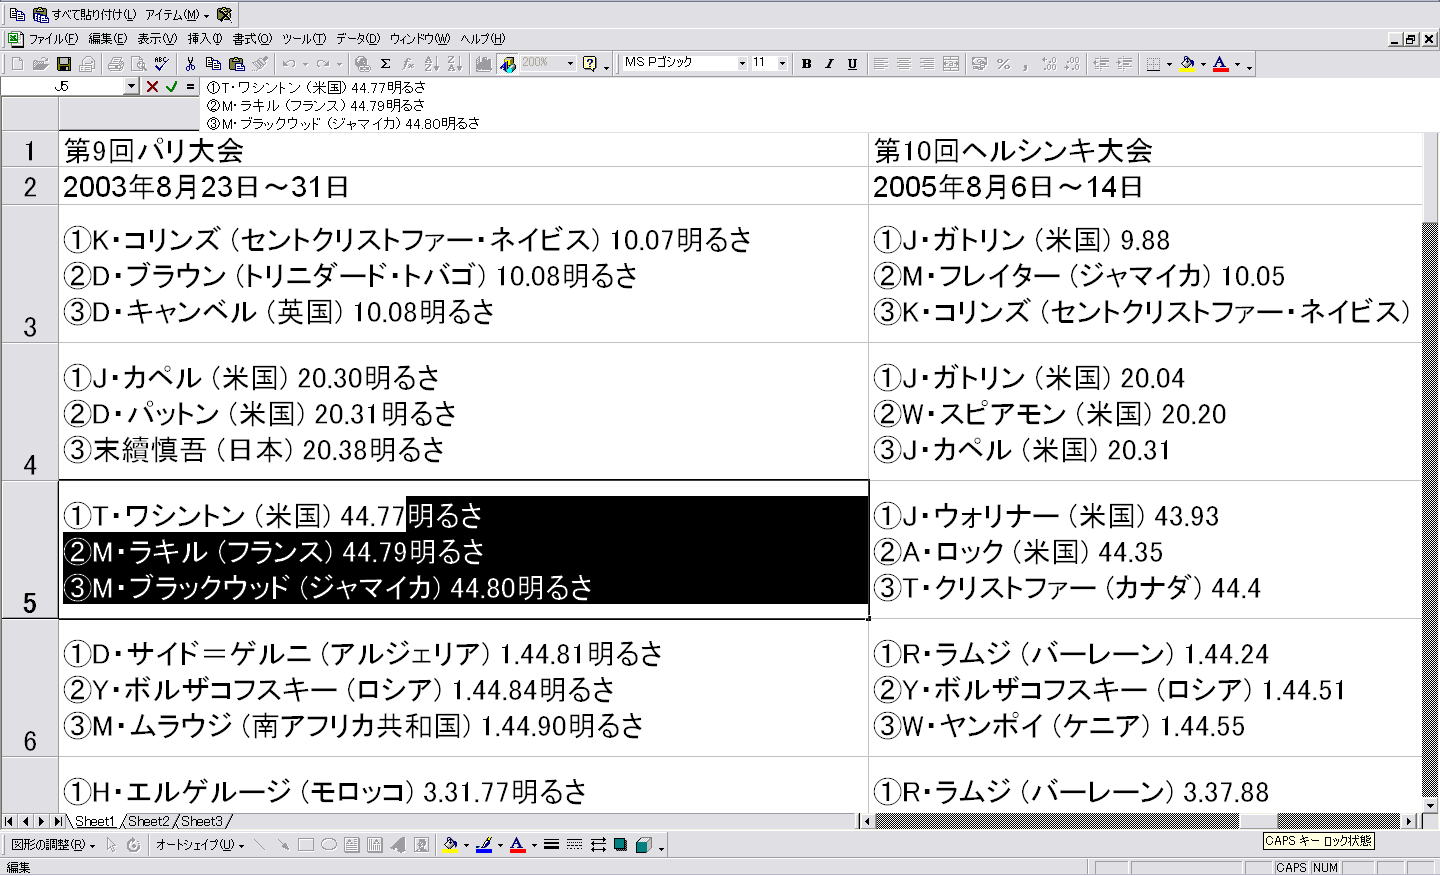The width and height of the screenshot is (1440, 876).
Task: Open the 挿入(I) Insert menu
Action: point(205,39)
